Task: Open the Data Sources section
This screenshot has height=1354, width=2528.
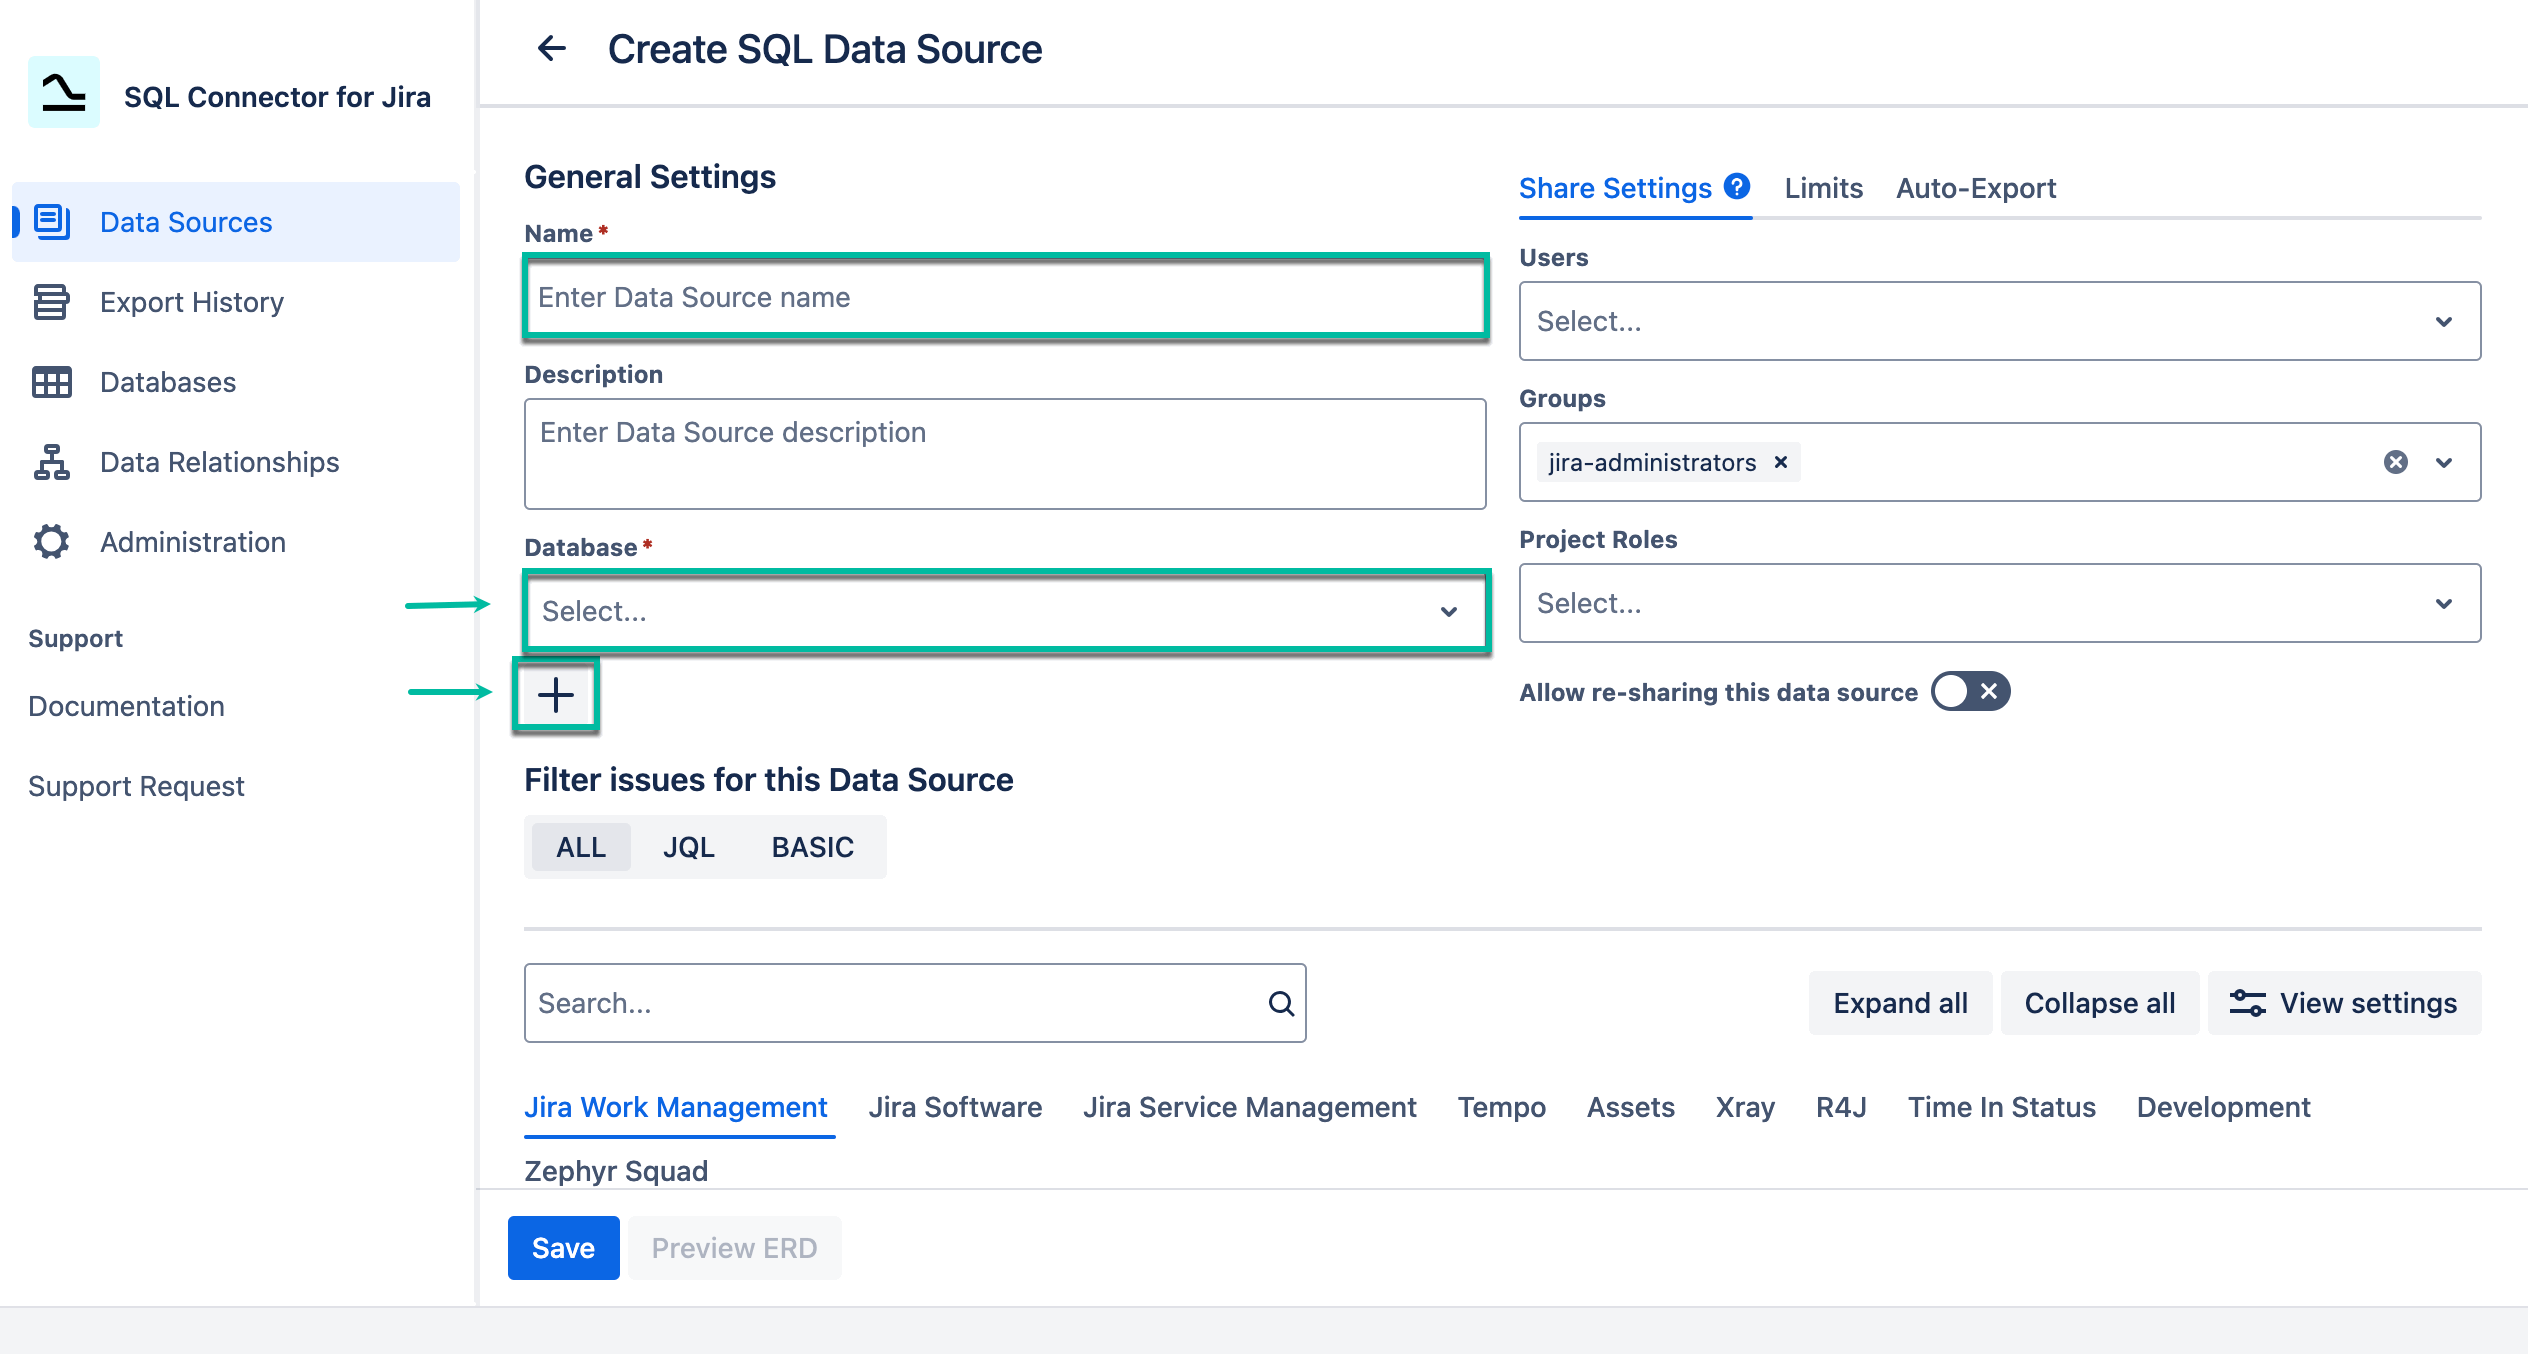Action: (186, 222)
